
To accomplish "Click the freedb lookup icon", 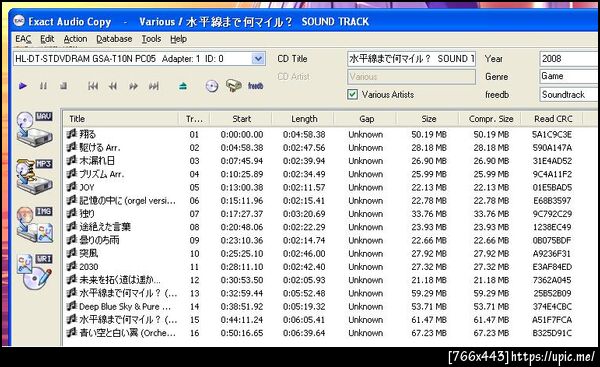I will [255, 86].
